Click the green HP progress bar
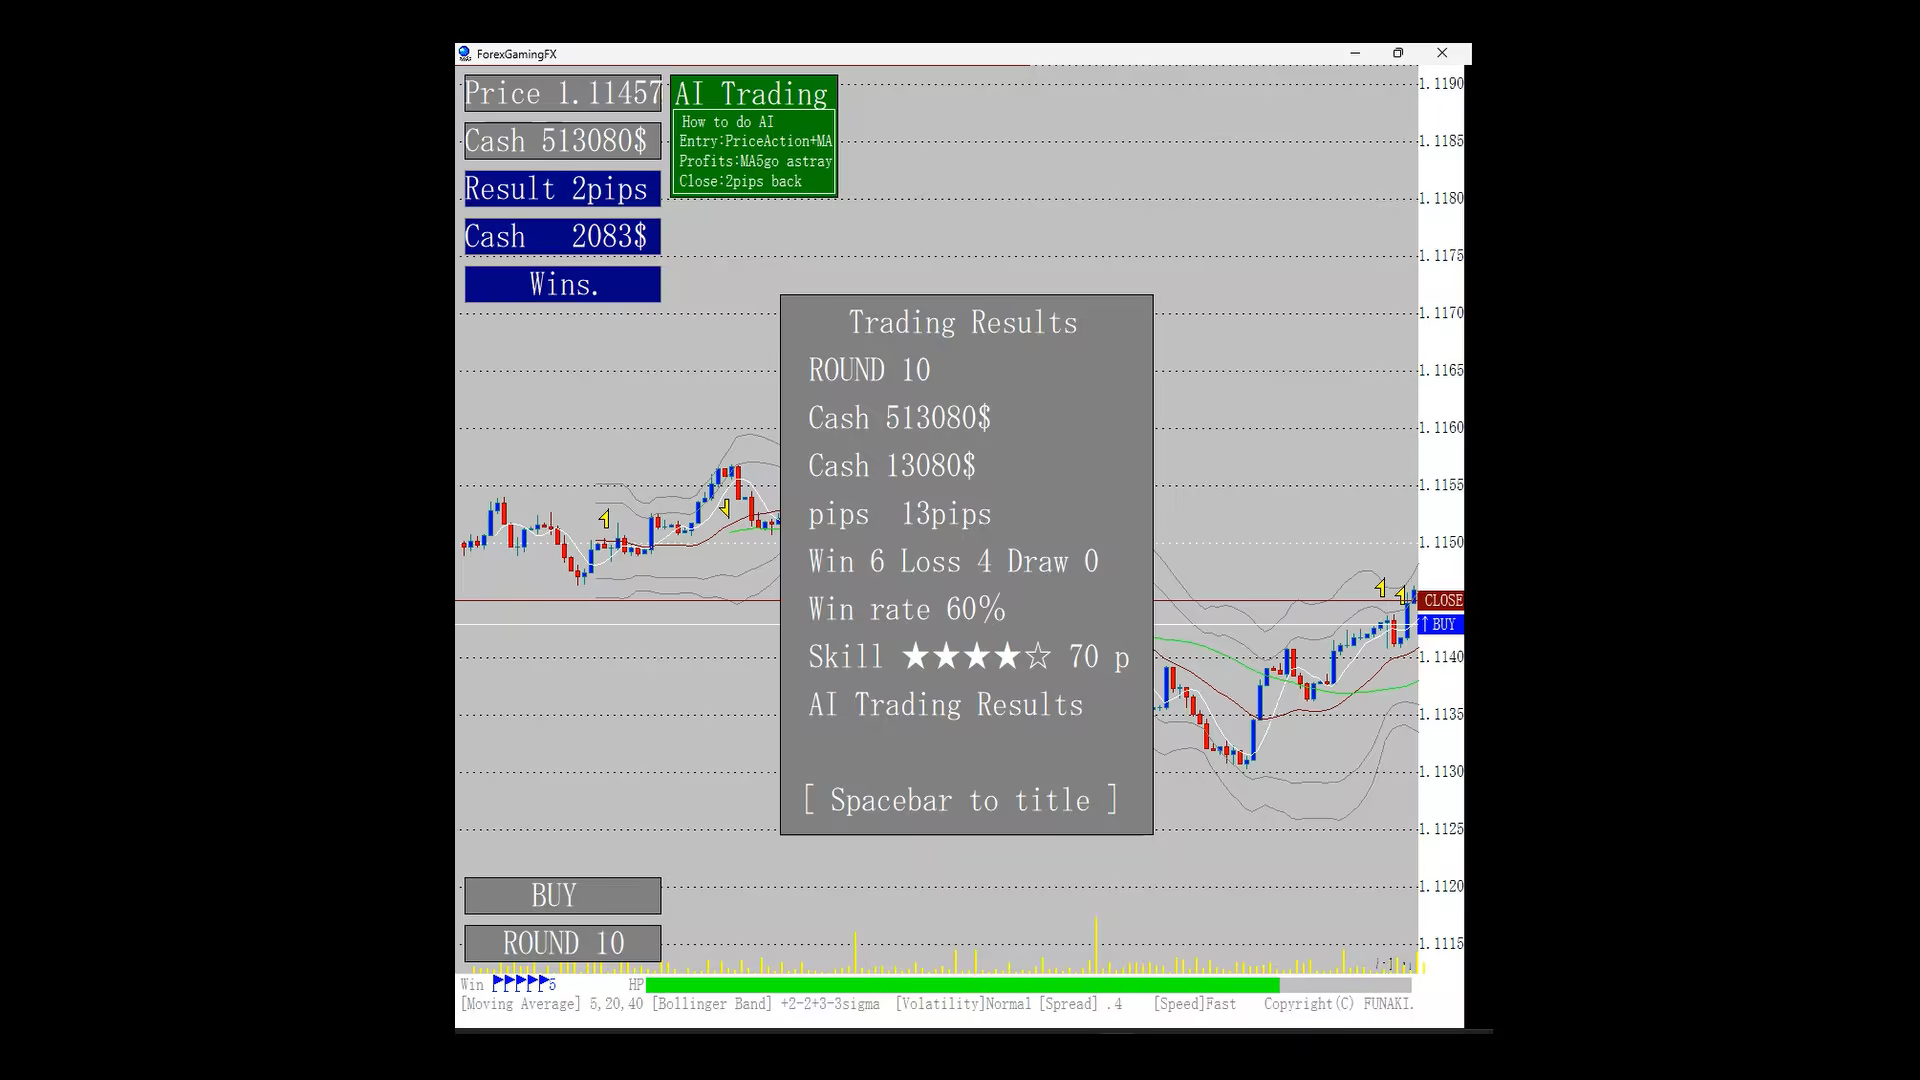Screen dimensions: 1920x1080 click(962, 985)
